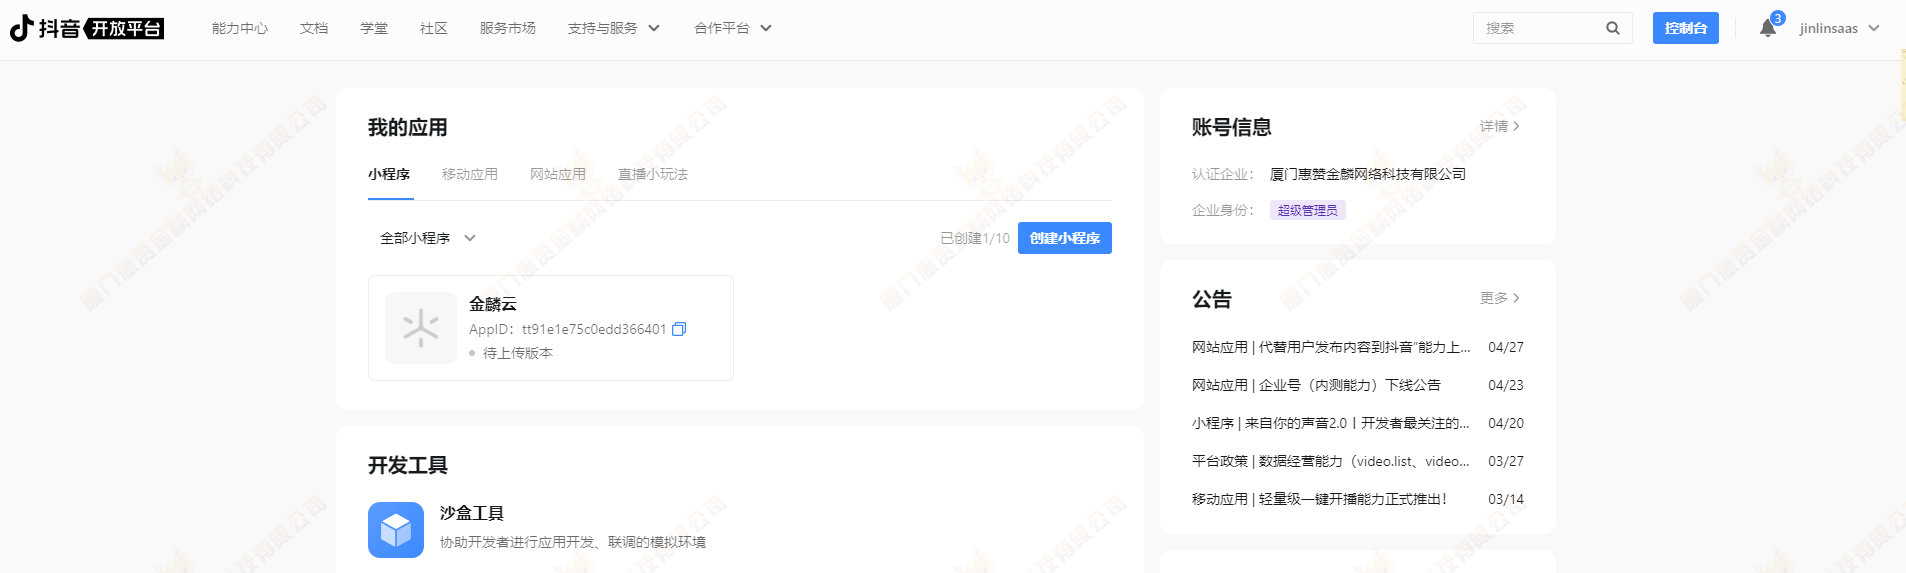Screen dimensions: 1906x573
Task: Open 详情 link in 账号信息
Action: (x=1500, y=126)
